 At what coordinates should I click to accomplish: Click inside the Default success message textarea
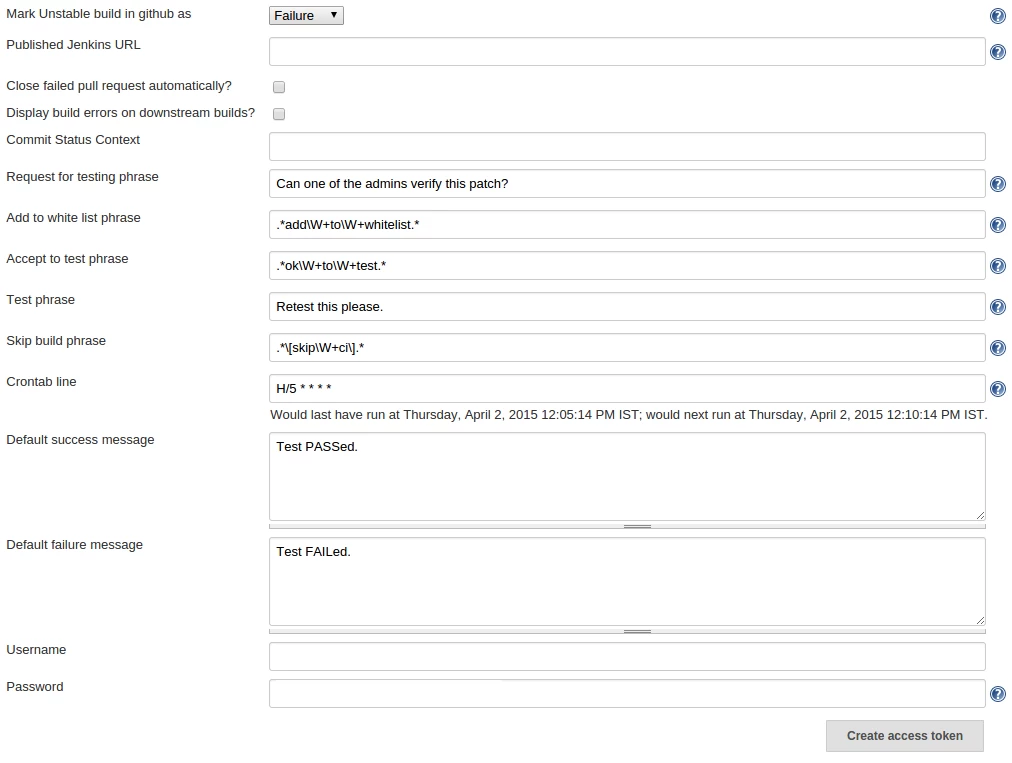click(x=627, y=476)
